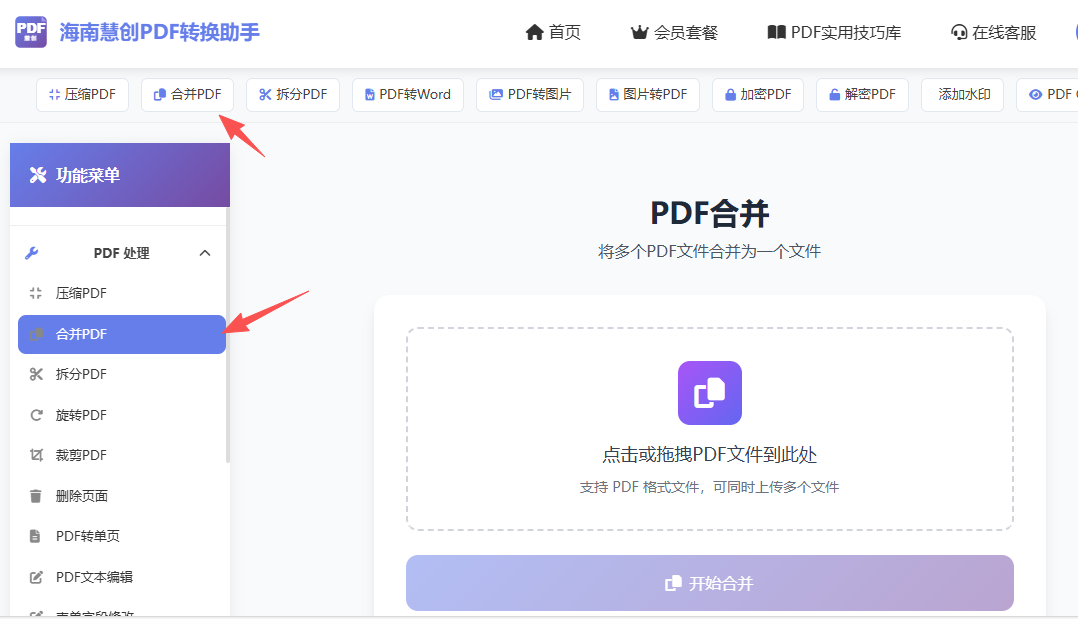1078x619 pixels.
Task: Click the 将多个PDF文件合并为一个文件 subtitle
Action: 710,252
